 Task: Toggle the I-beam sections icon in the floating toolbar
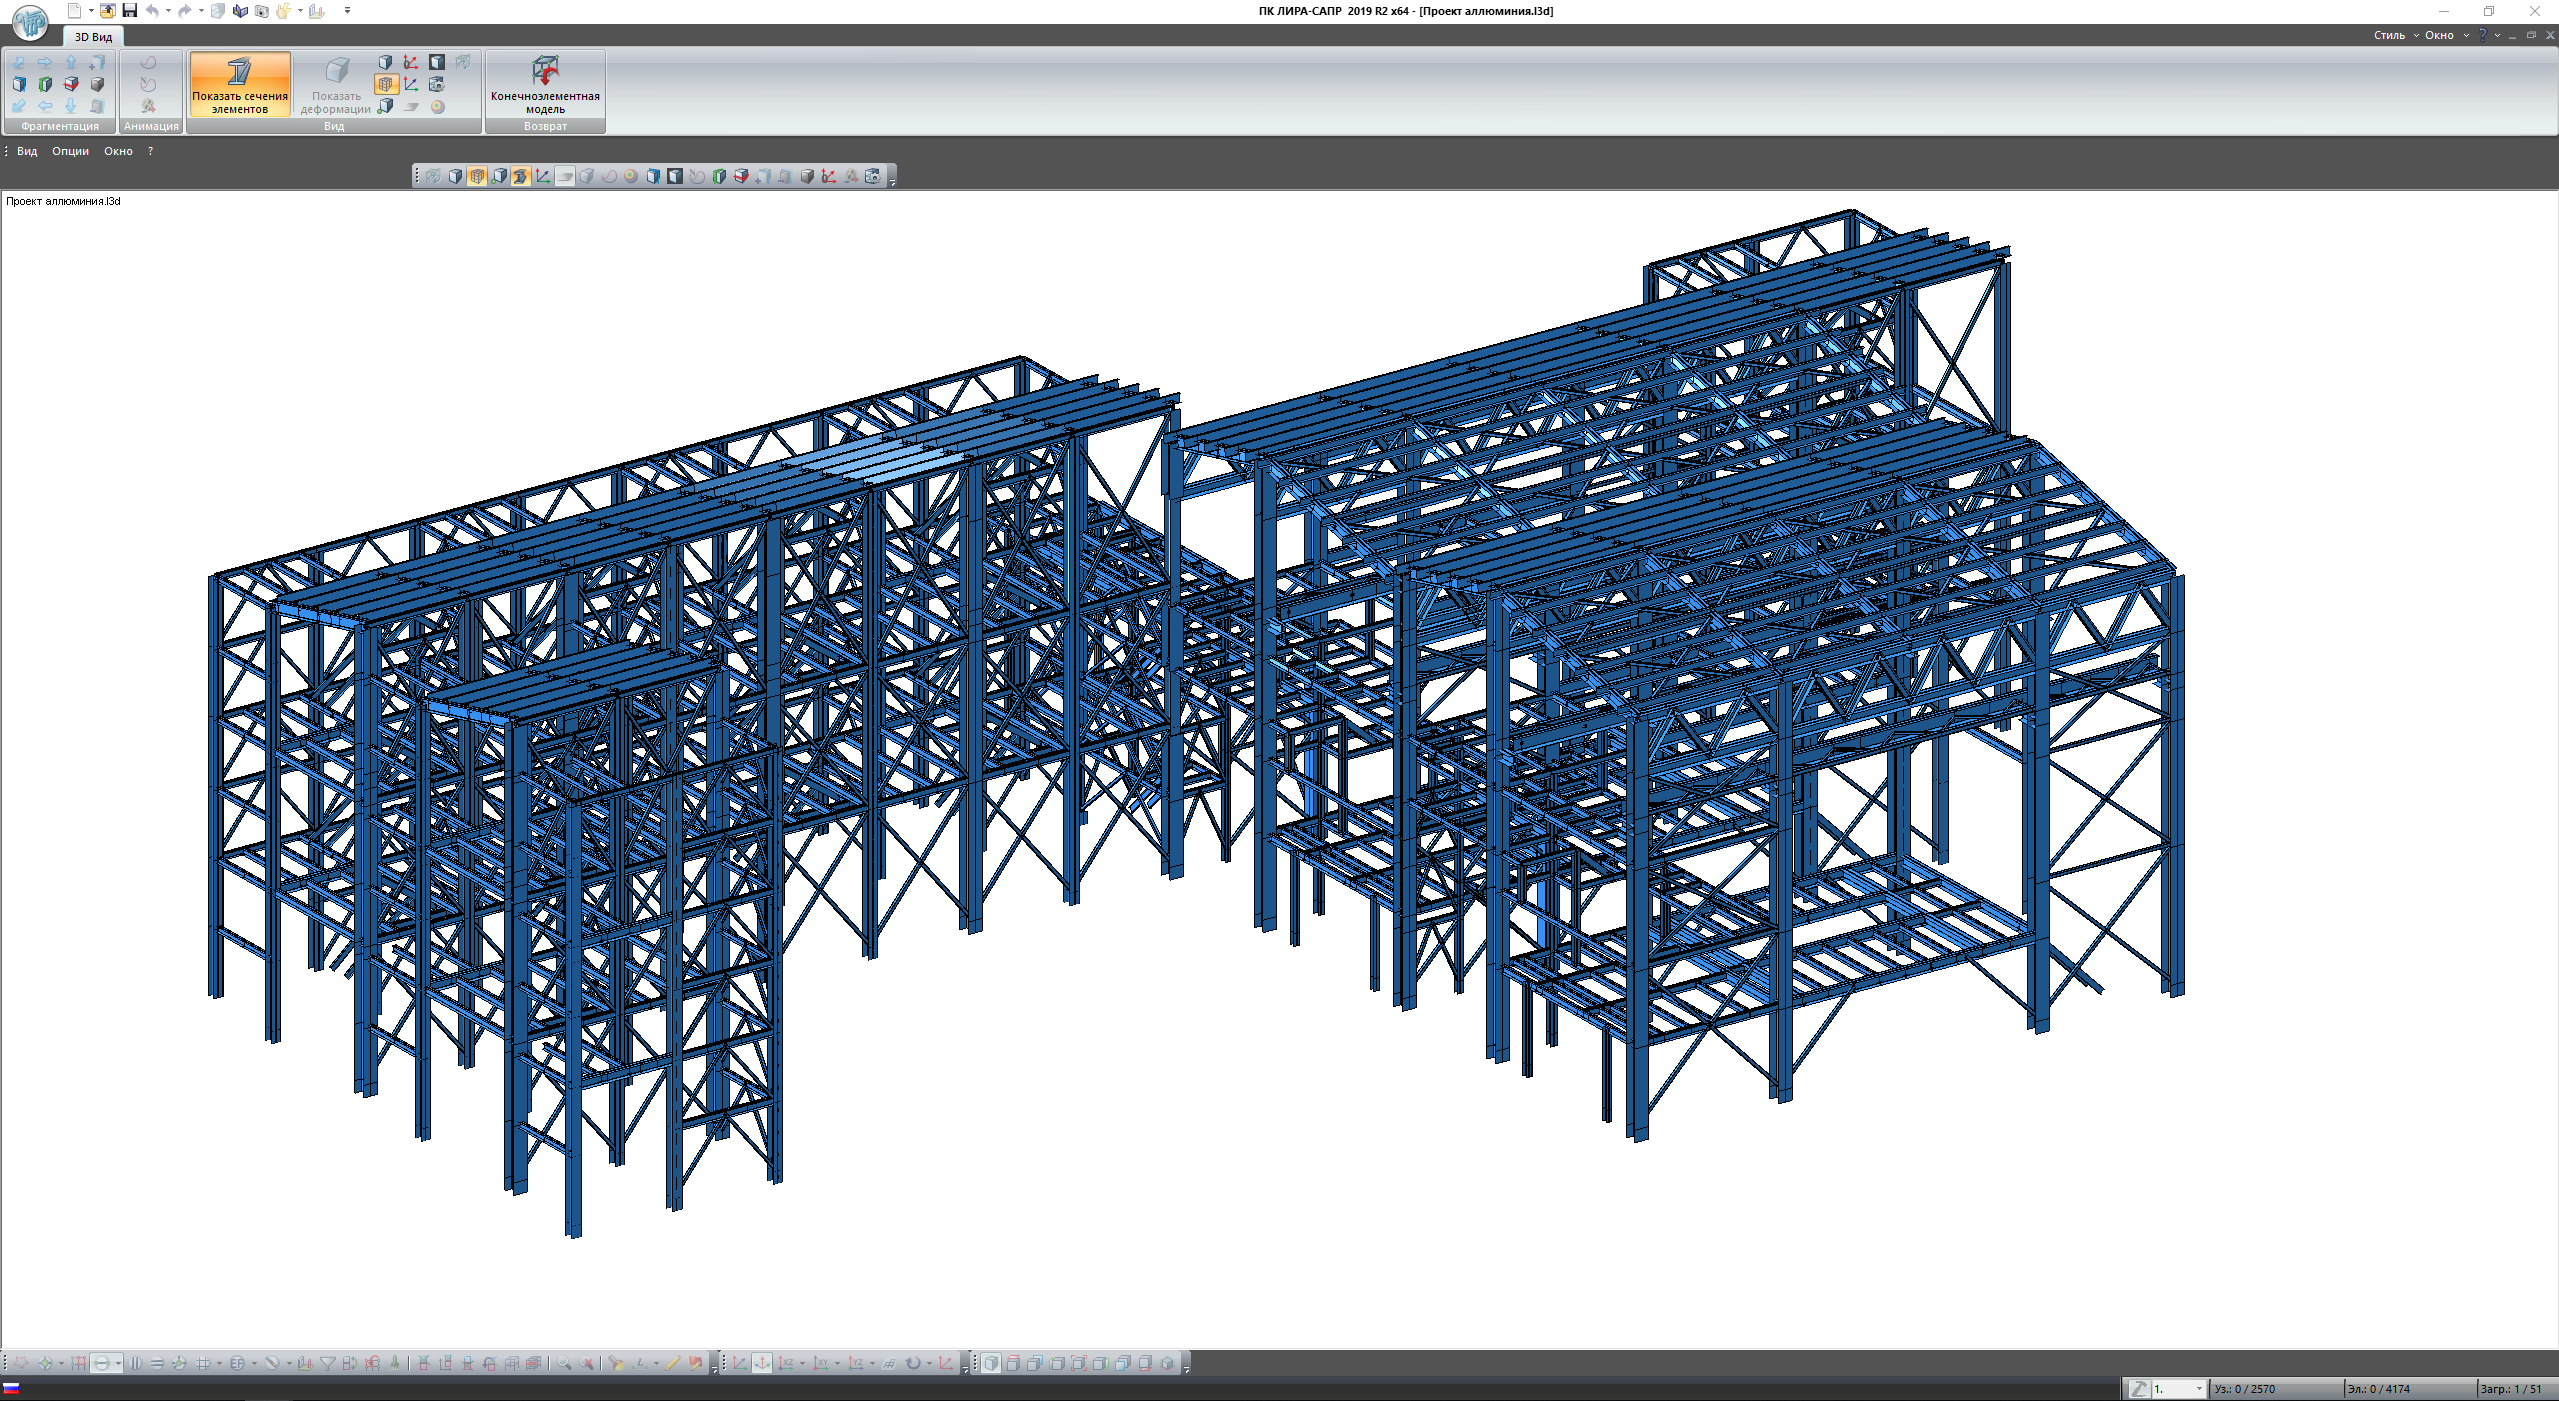[x=520, y=176]
